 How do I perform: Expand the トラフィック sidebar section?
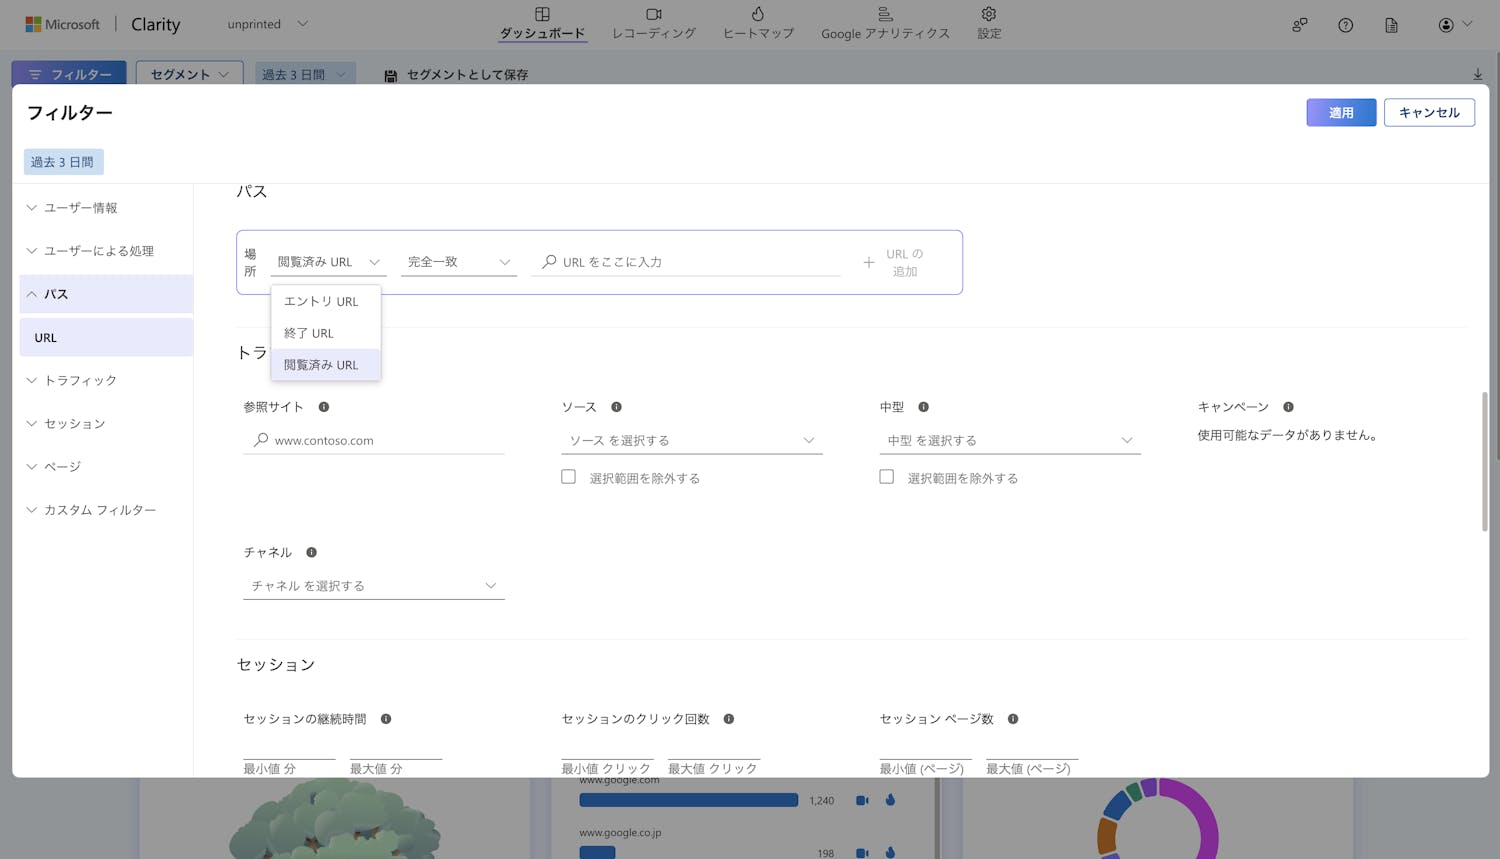coord(80,380)
